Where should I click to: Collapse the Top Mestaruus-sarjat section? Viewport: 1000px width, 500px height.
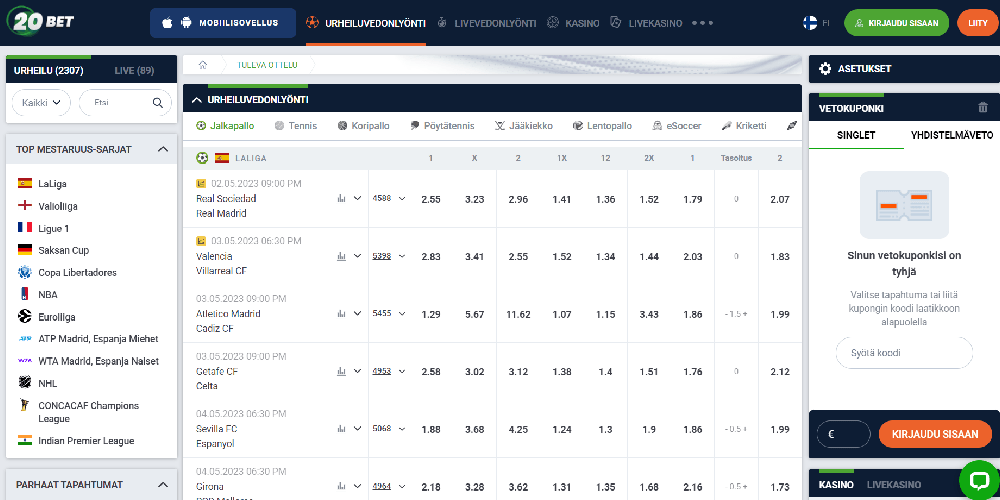click(x=163, y=149)
